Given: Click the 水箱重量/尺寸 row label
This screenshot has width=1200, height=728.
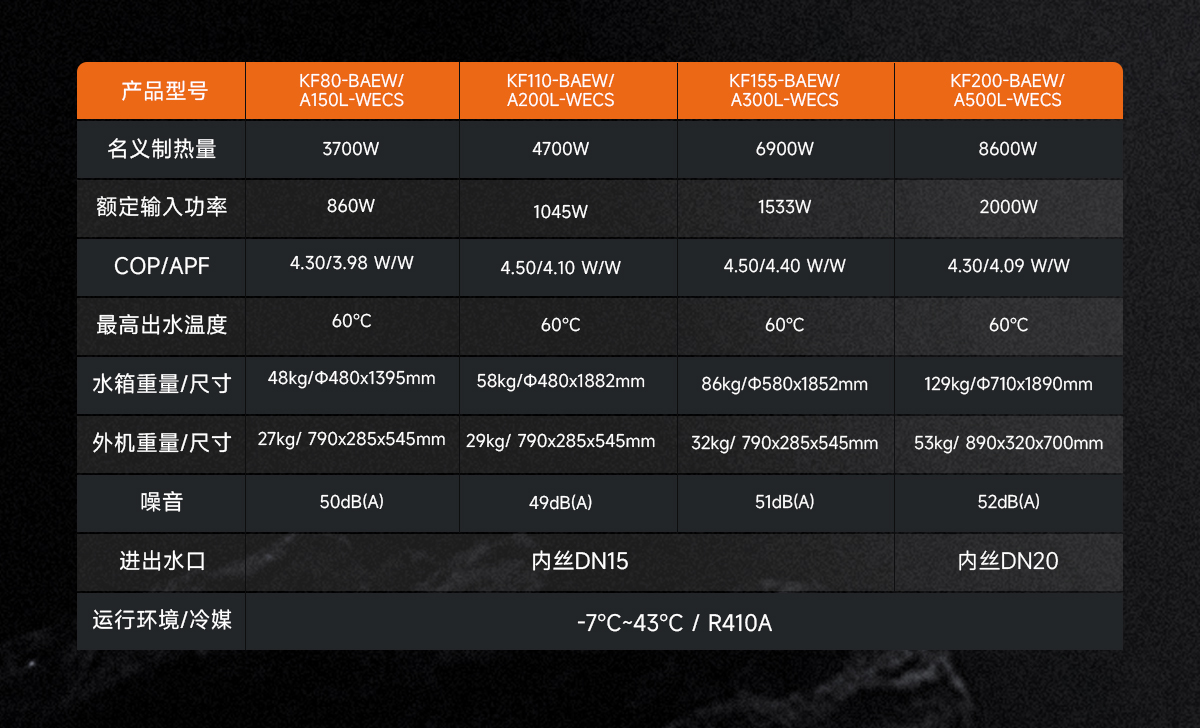Looking at the screenshot, I should tap(162, 385).
